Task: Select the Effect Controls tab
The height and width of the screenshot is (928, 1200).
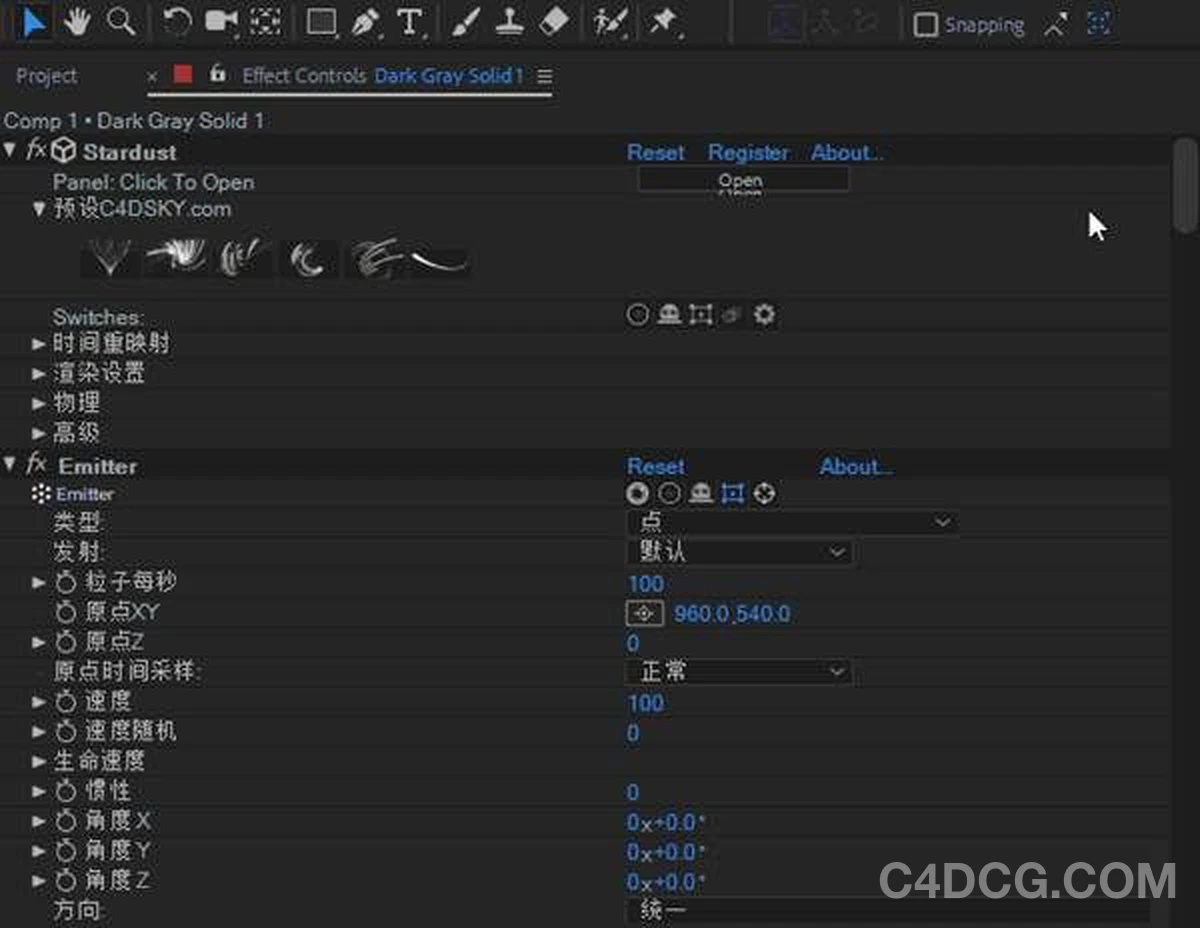Action: pyautogui.click(x=304, y=75)
